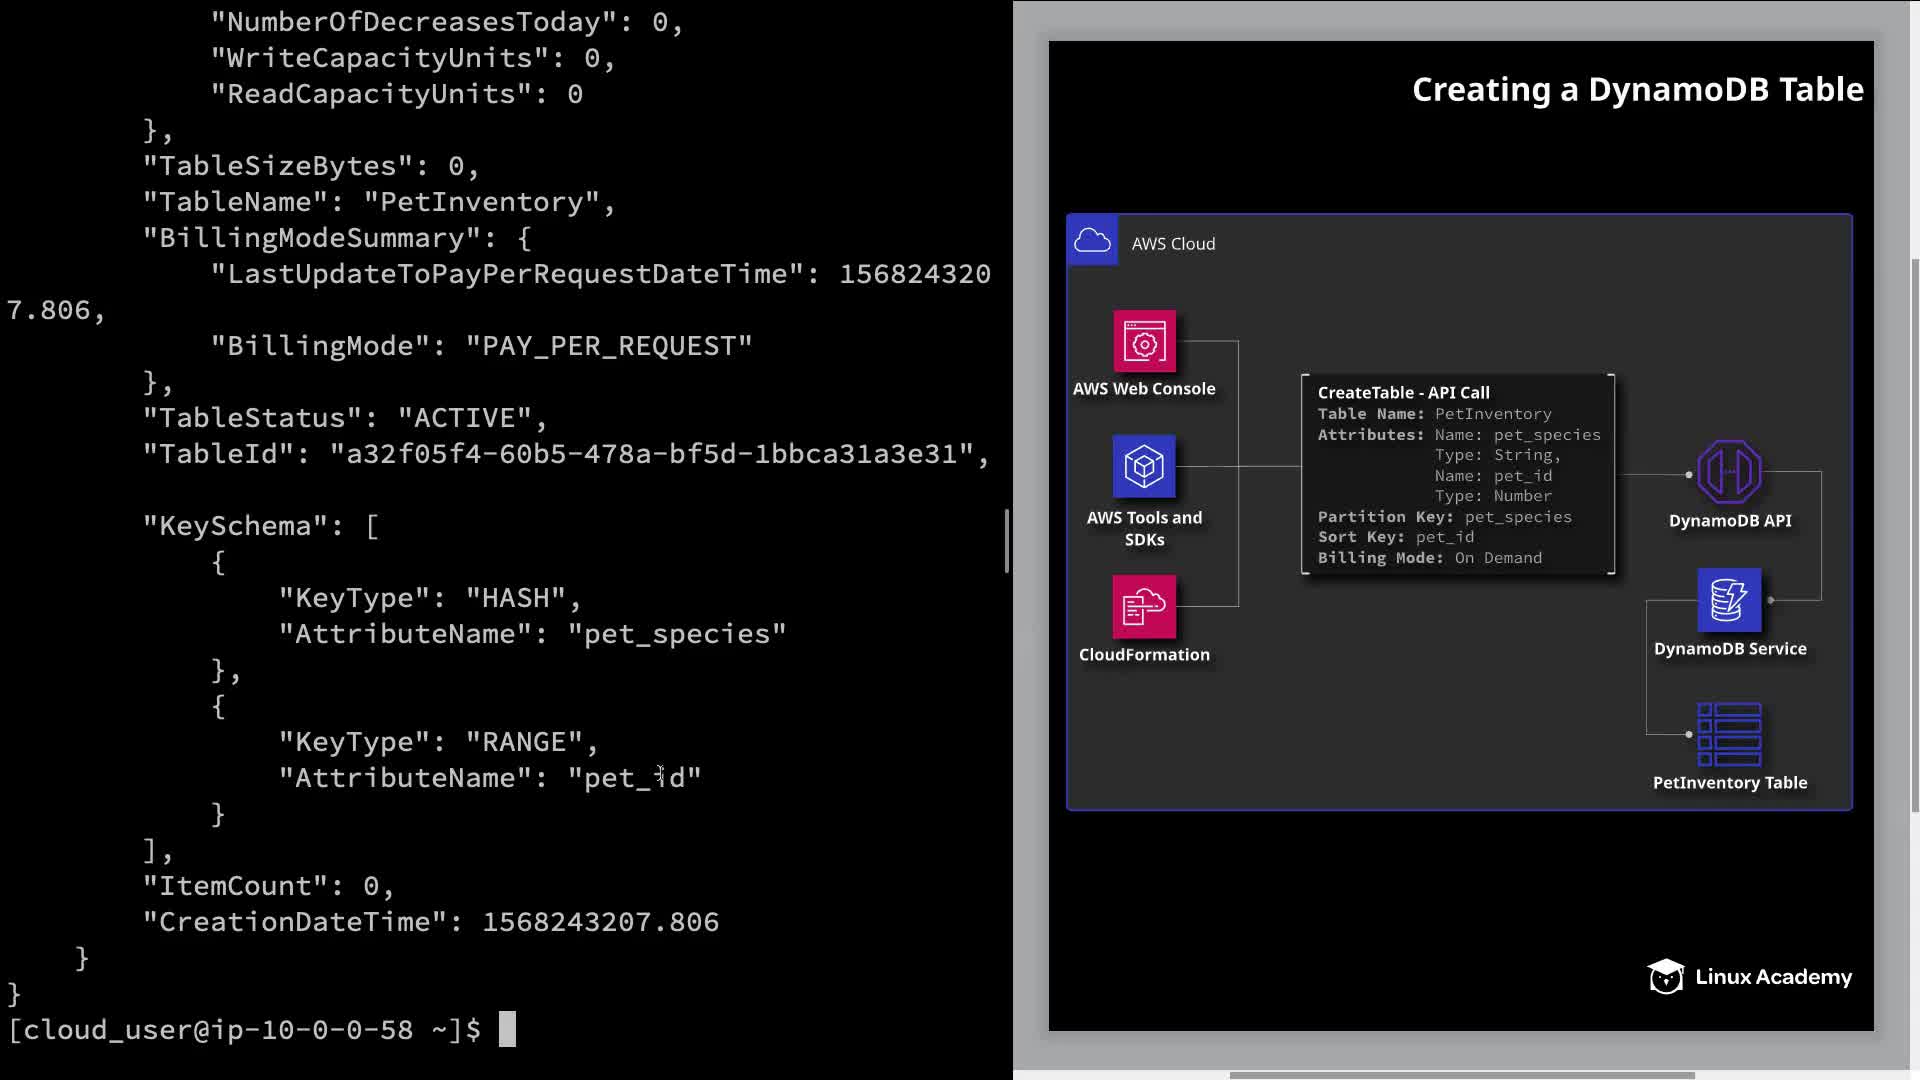The height and width of the screenshot is (1080, 1920).
Task: Click the terminal cursor at the prompt
Action: 507,1029
